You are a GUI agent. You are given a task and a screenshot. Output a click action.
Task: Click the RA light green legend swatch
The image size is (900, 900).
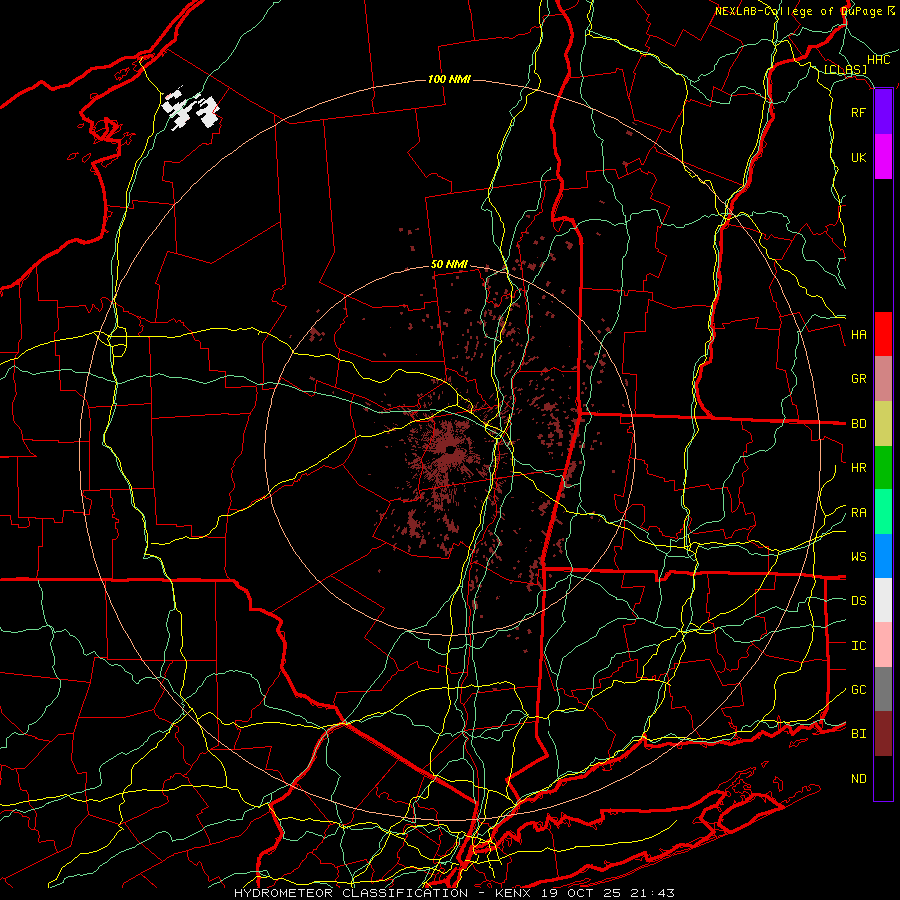tap(883, 512)
